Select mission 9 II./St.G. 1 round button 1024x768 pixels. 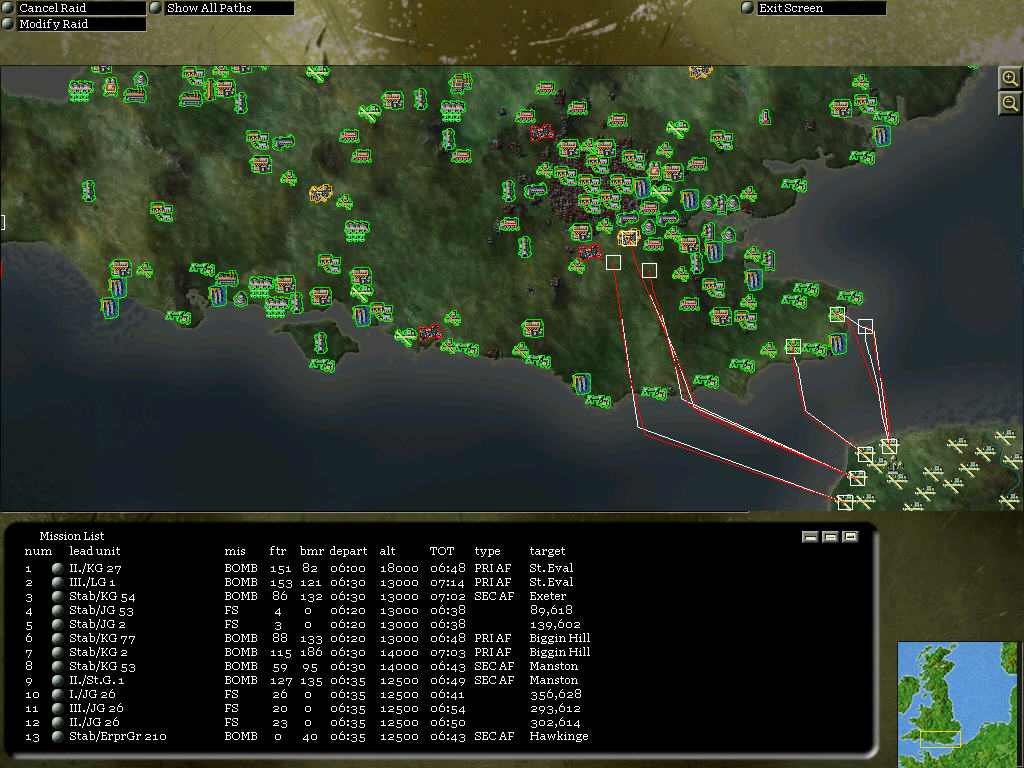point(57,680)
